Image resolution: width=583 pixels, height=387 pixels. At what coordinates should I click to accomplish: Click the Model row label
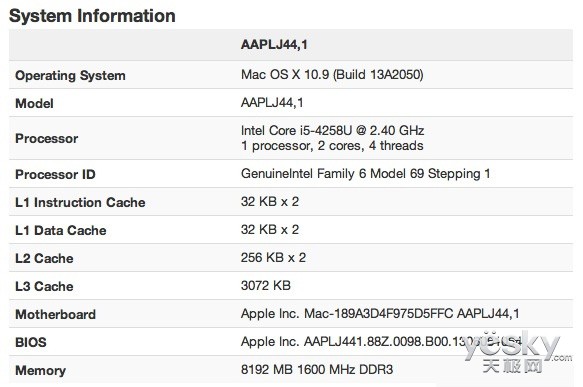tap(34, 103)
